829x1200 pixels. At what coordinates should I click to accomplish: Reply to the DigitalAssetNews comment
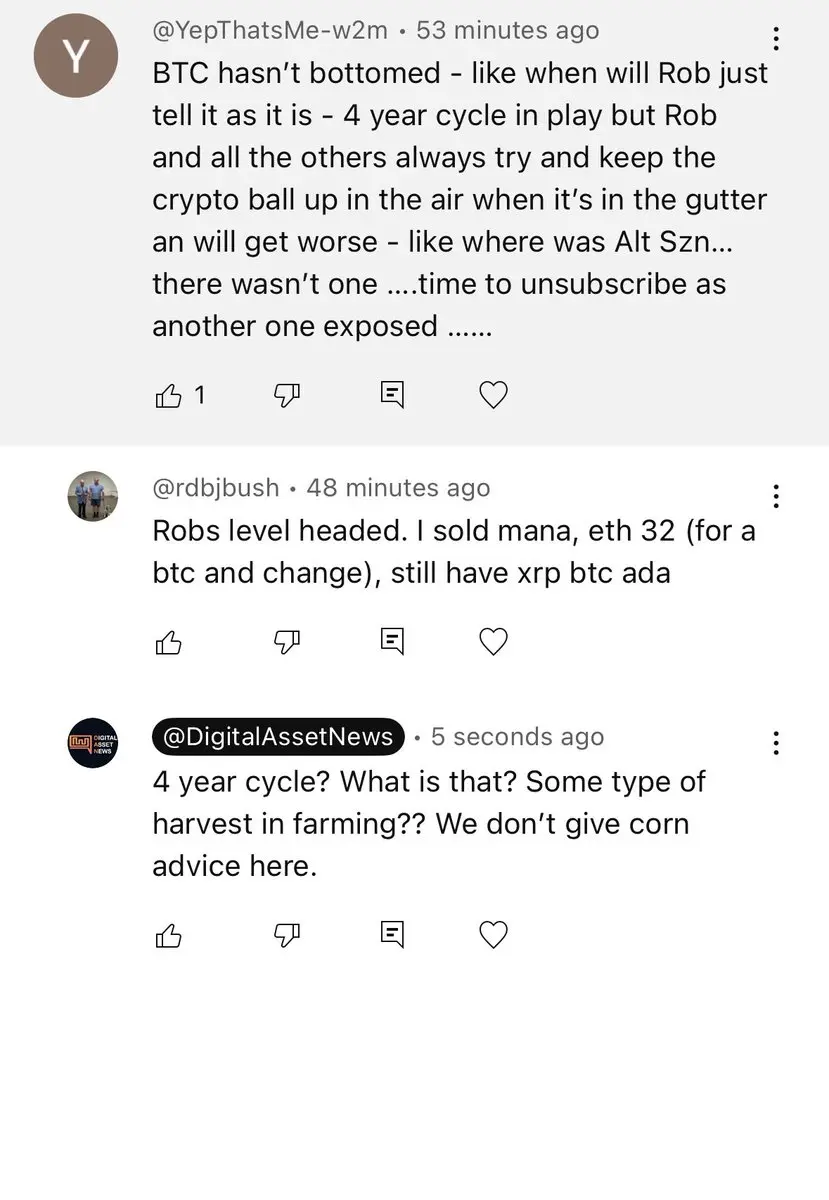[x=393, y=935]
